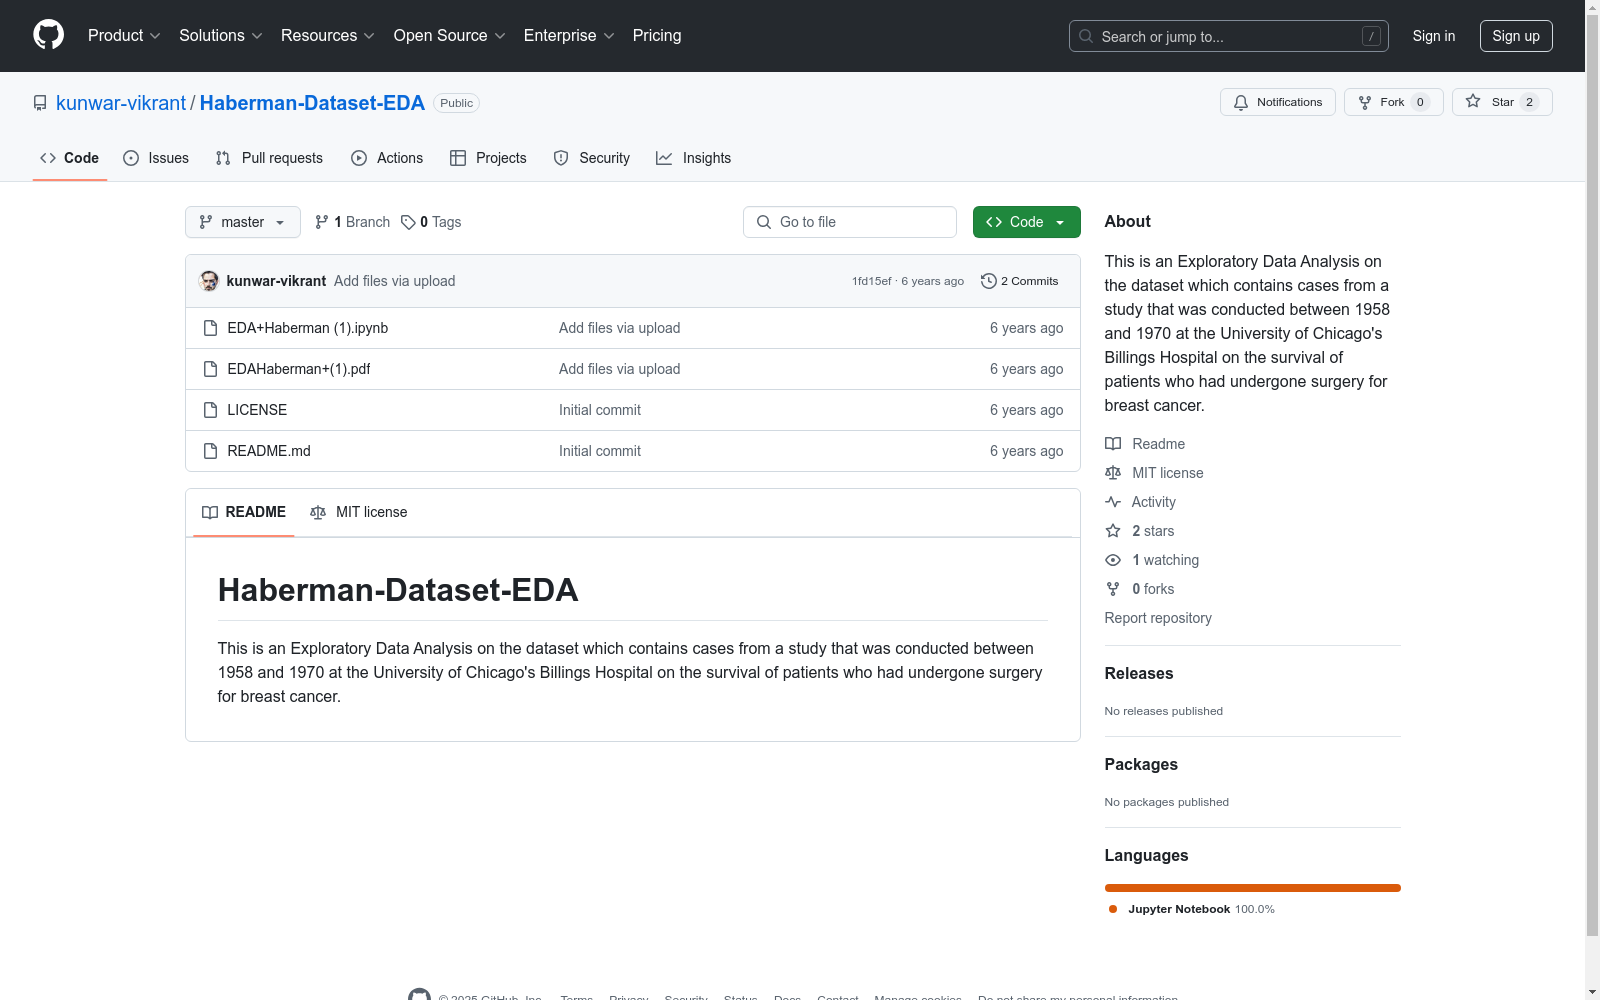Click the orange Jupyter Notebook language bar
The height and width of the screenshot is (1000, 1600).
point(1253,888)
